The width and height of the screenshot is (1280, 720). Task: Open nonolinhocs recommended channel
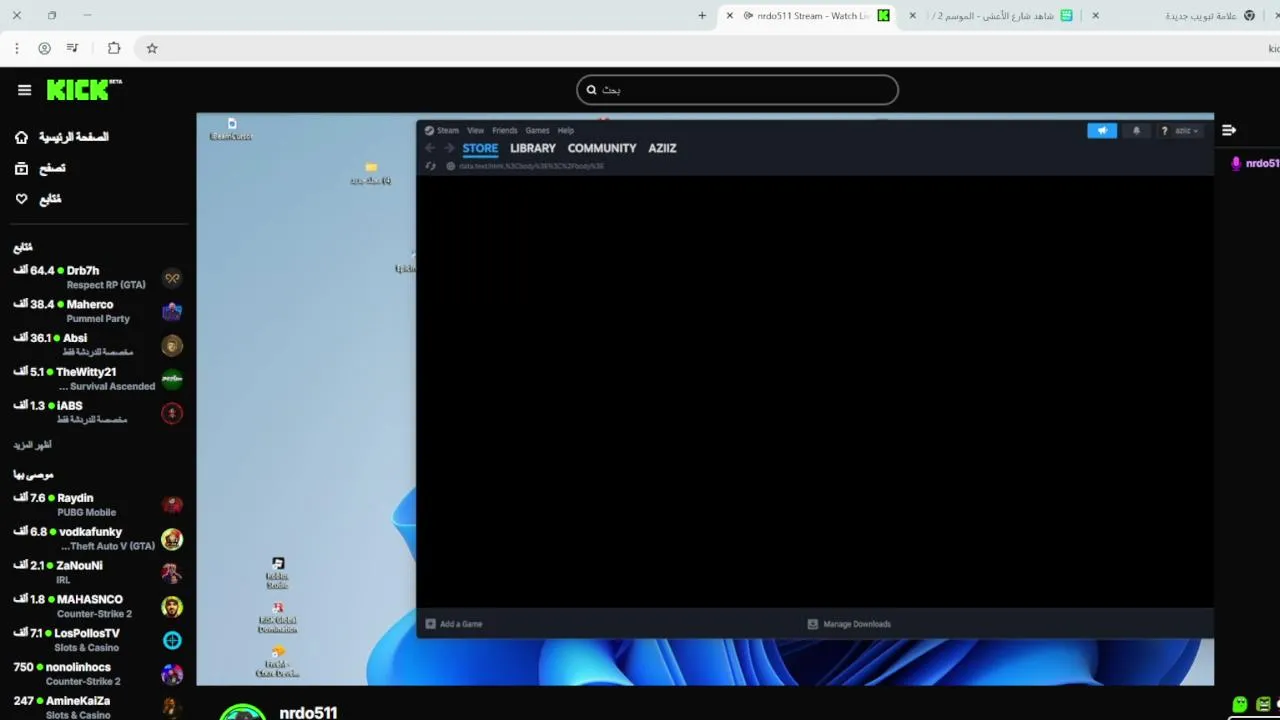98,674
